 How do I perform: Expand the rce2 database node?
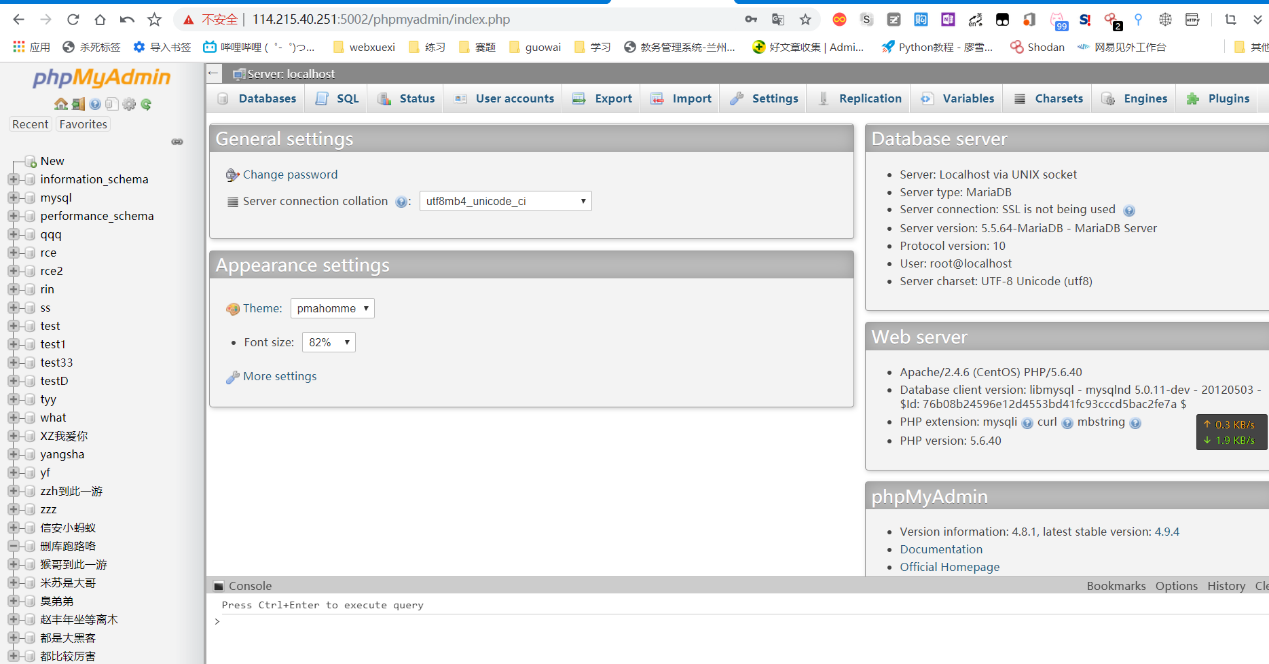(x=13, y=271)
